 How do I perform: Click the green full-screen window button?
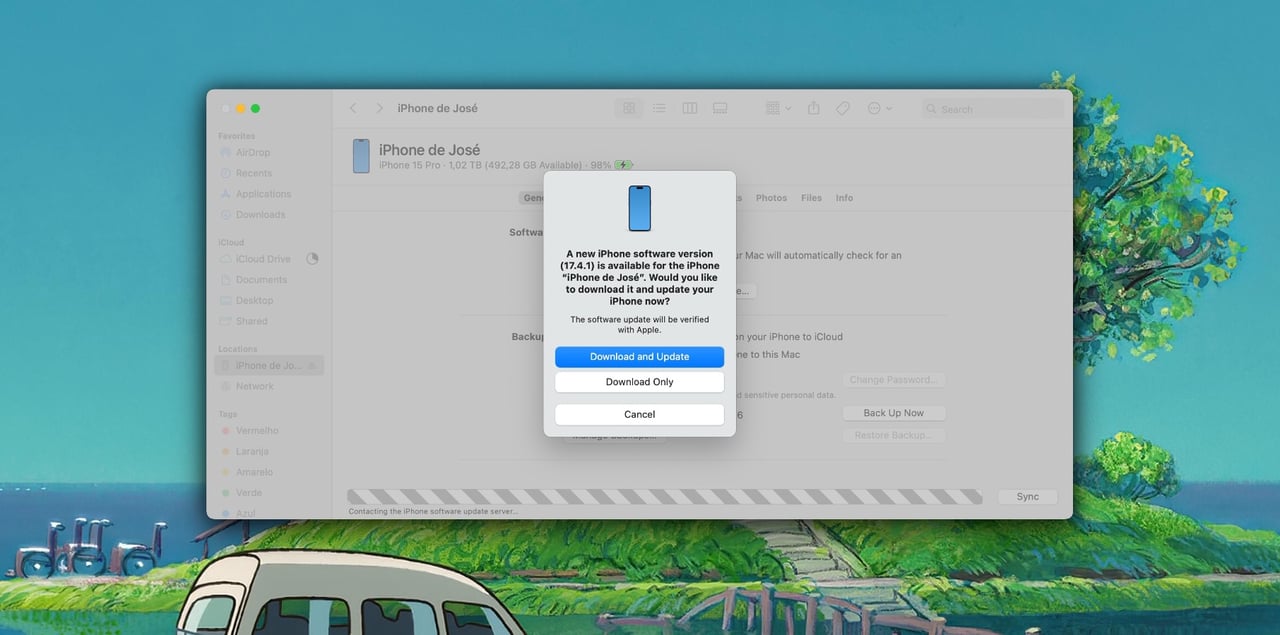click(x=256, y=108)
